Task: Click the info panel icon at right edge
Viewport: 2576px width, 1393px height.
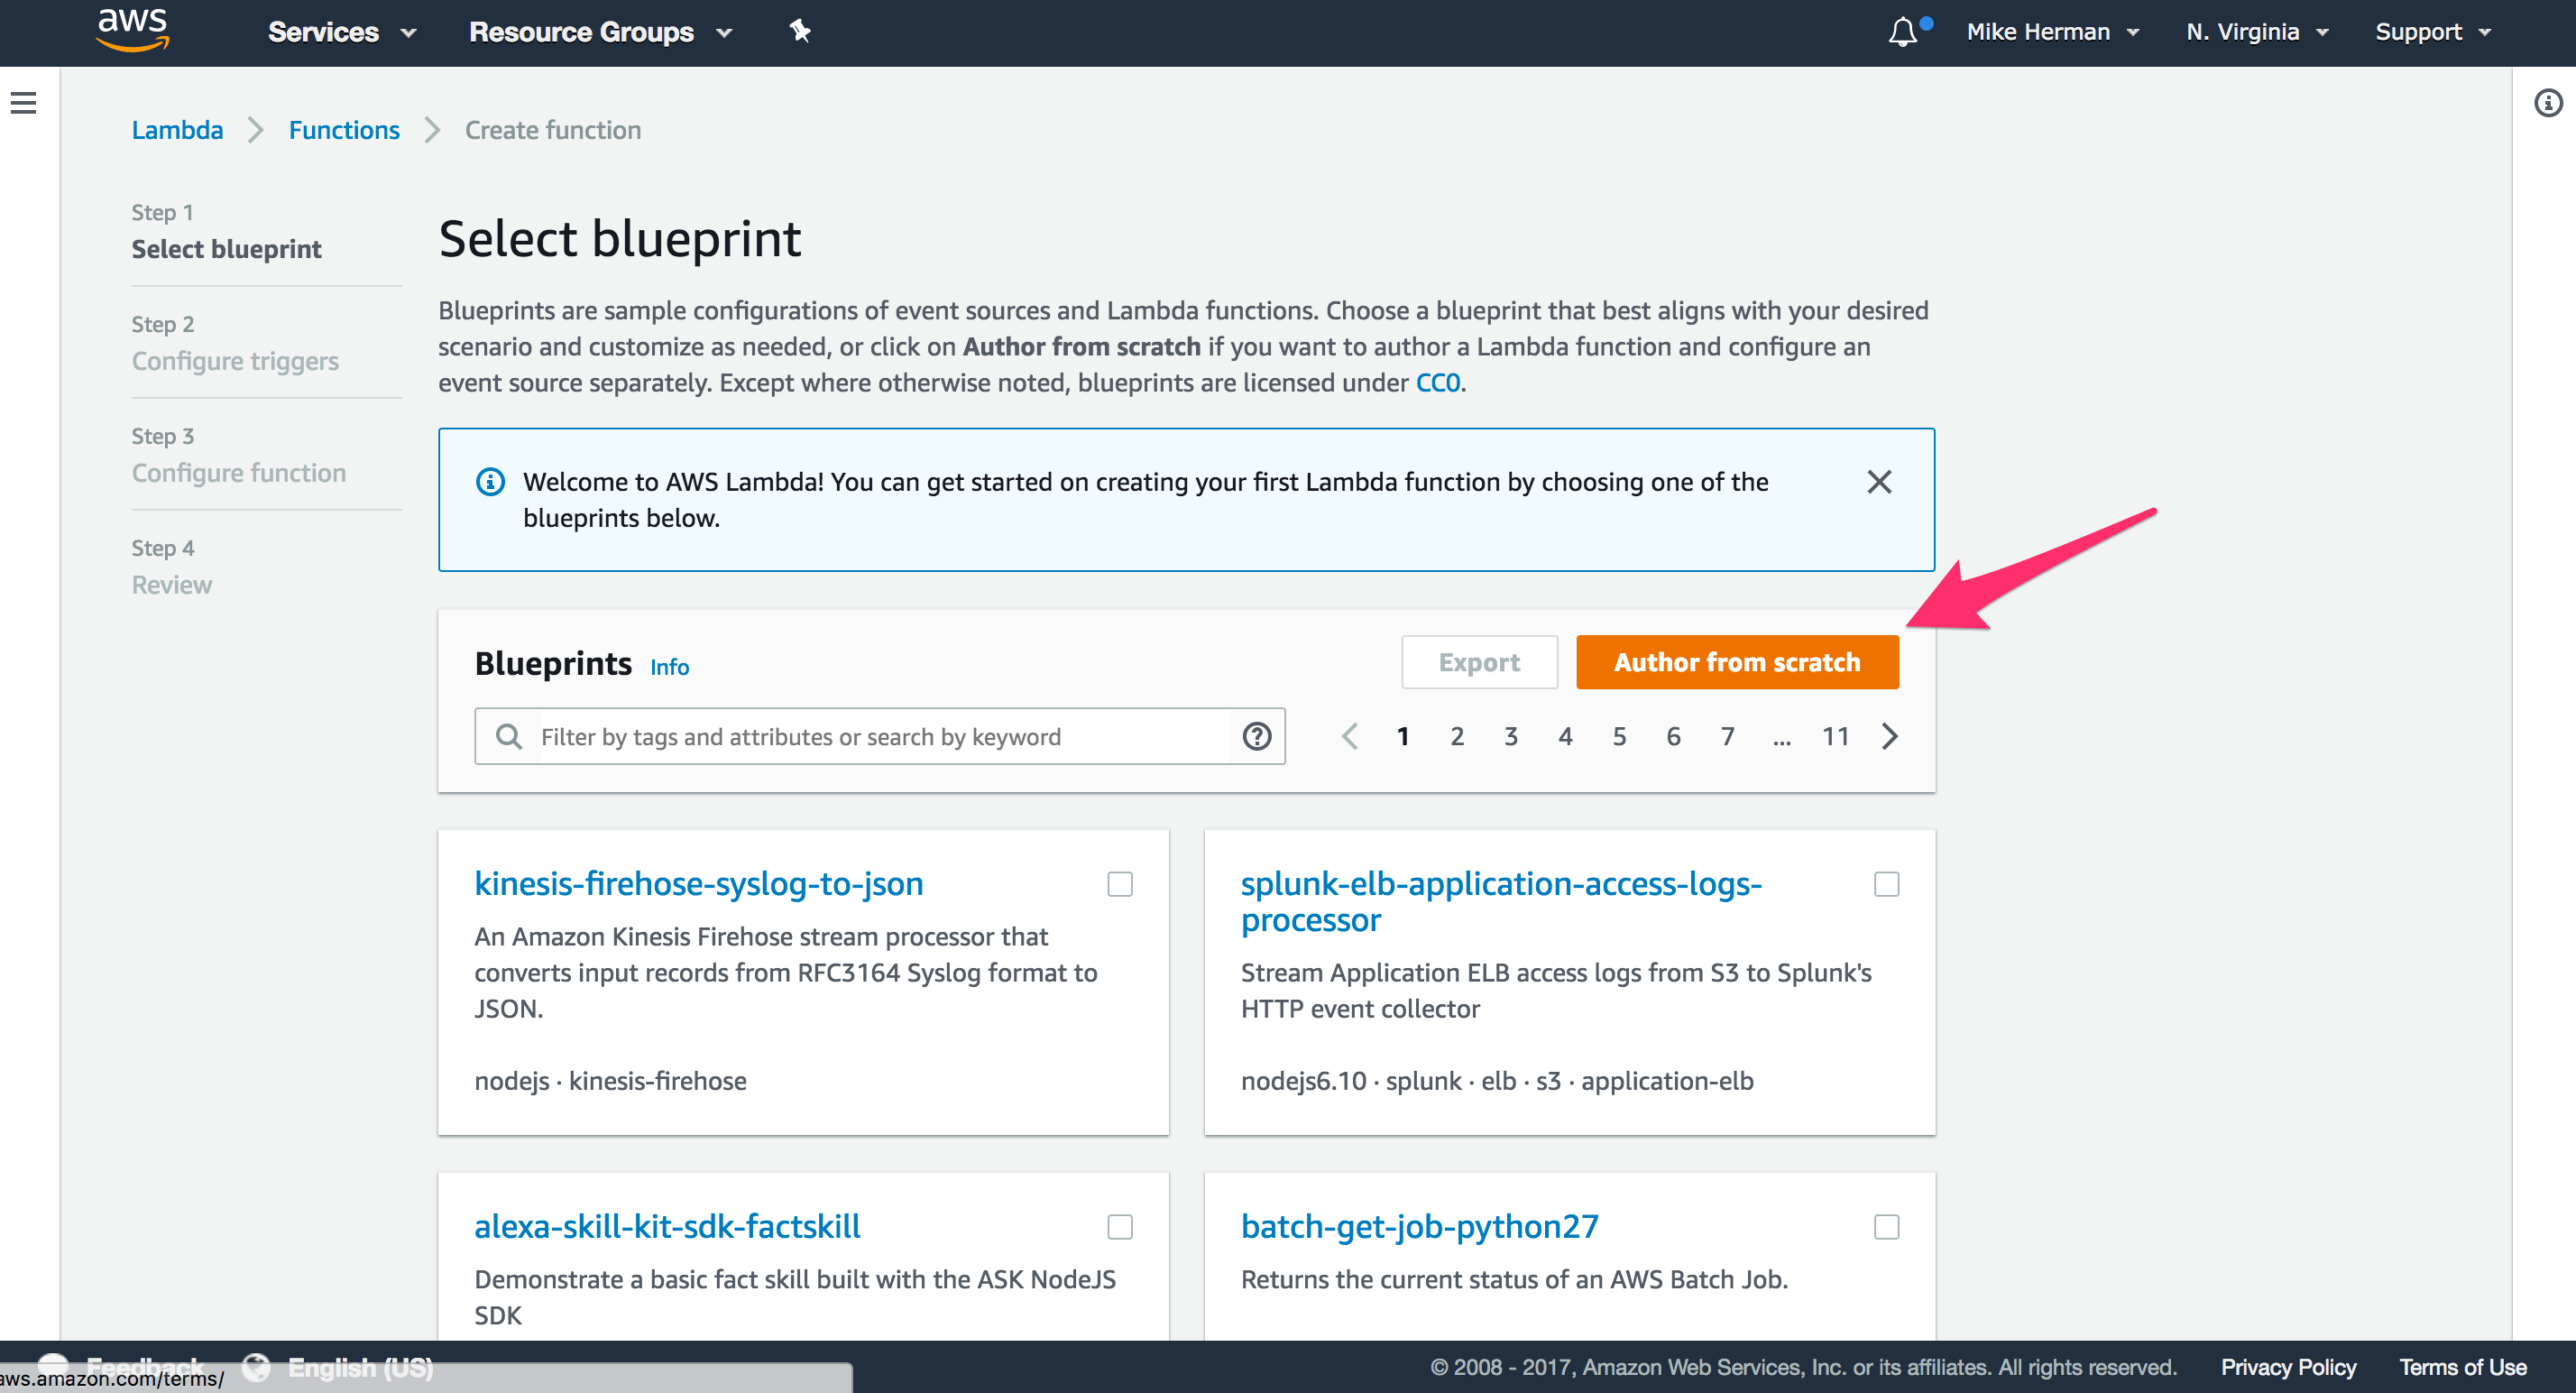Action: [x=2547, y=103]
